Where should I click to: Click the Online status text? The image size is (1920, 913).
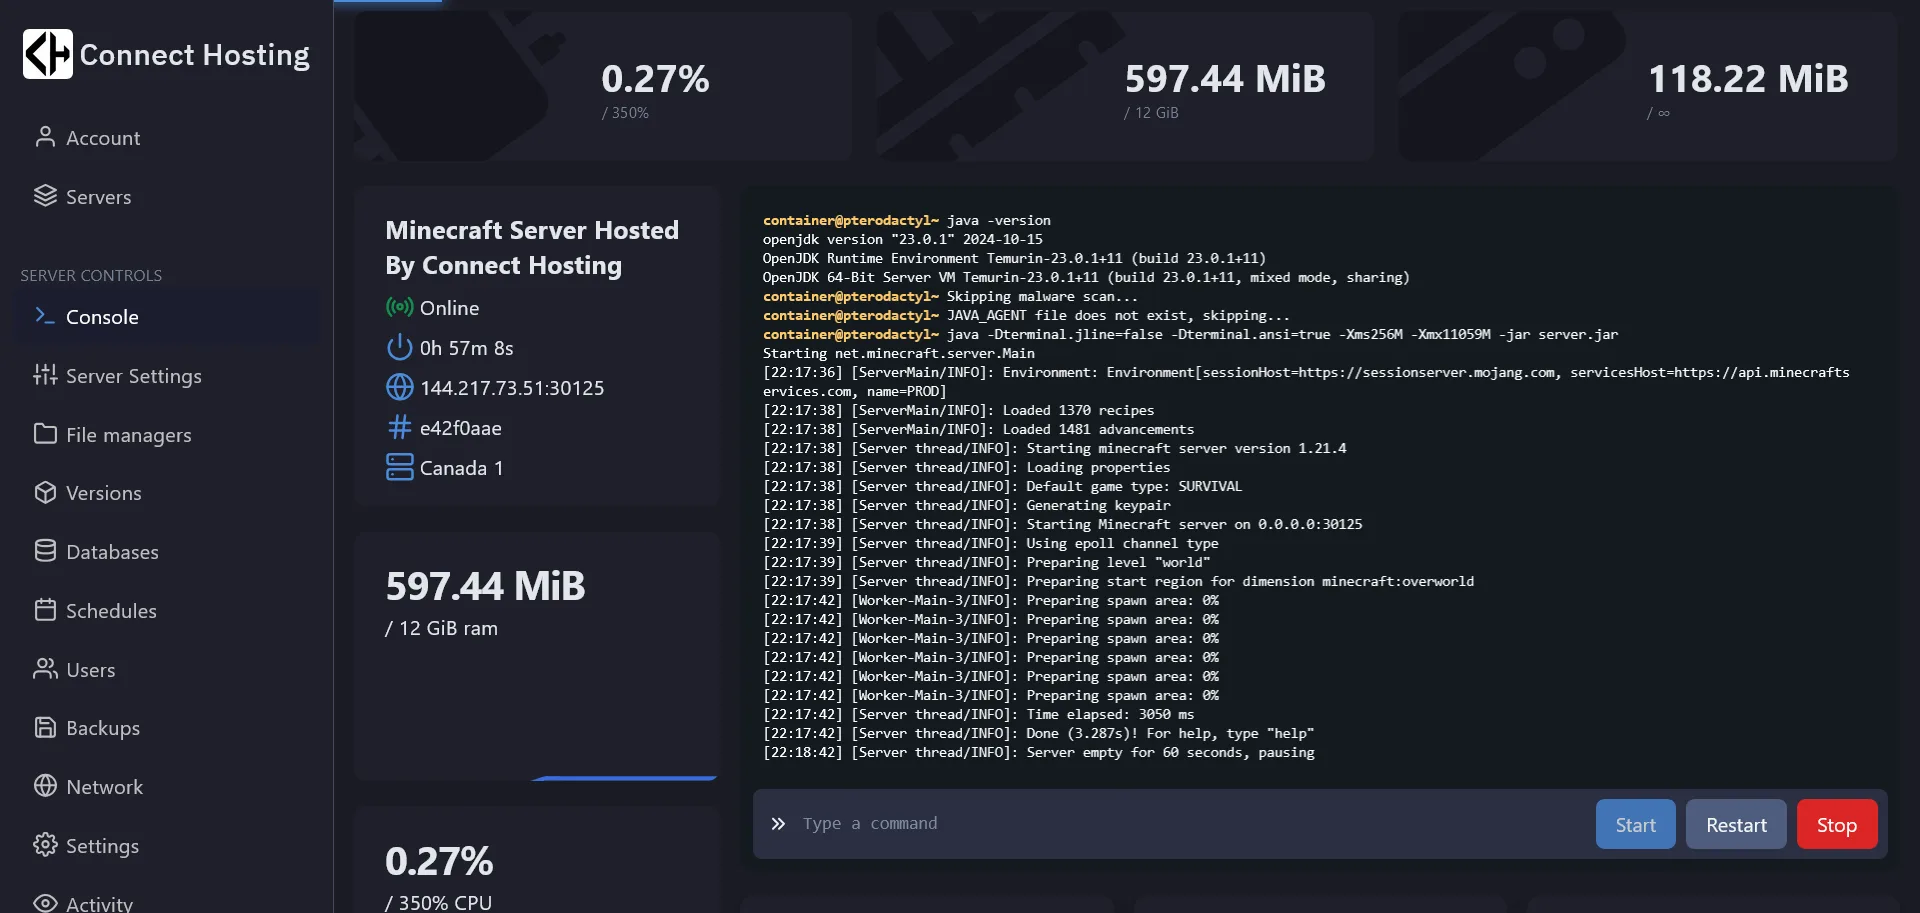pyautogui.click(x=449, y=307)
